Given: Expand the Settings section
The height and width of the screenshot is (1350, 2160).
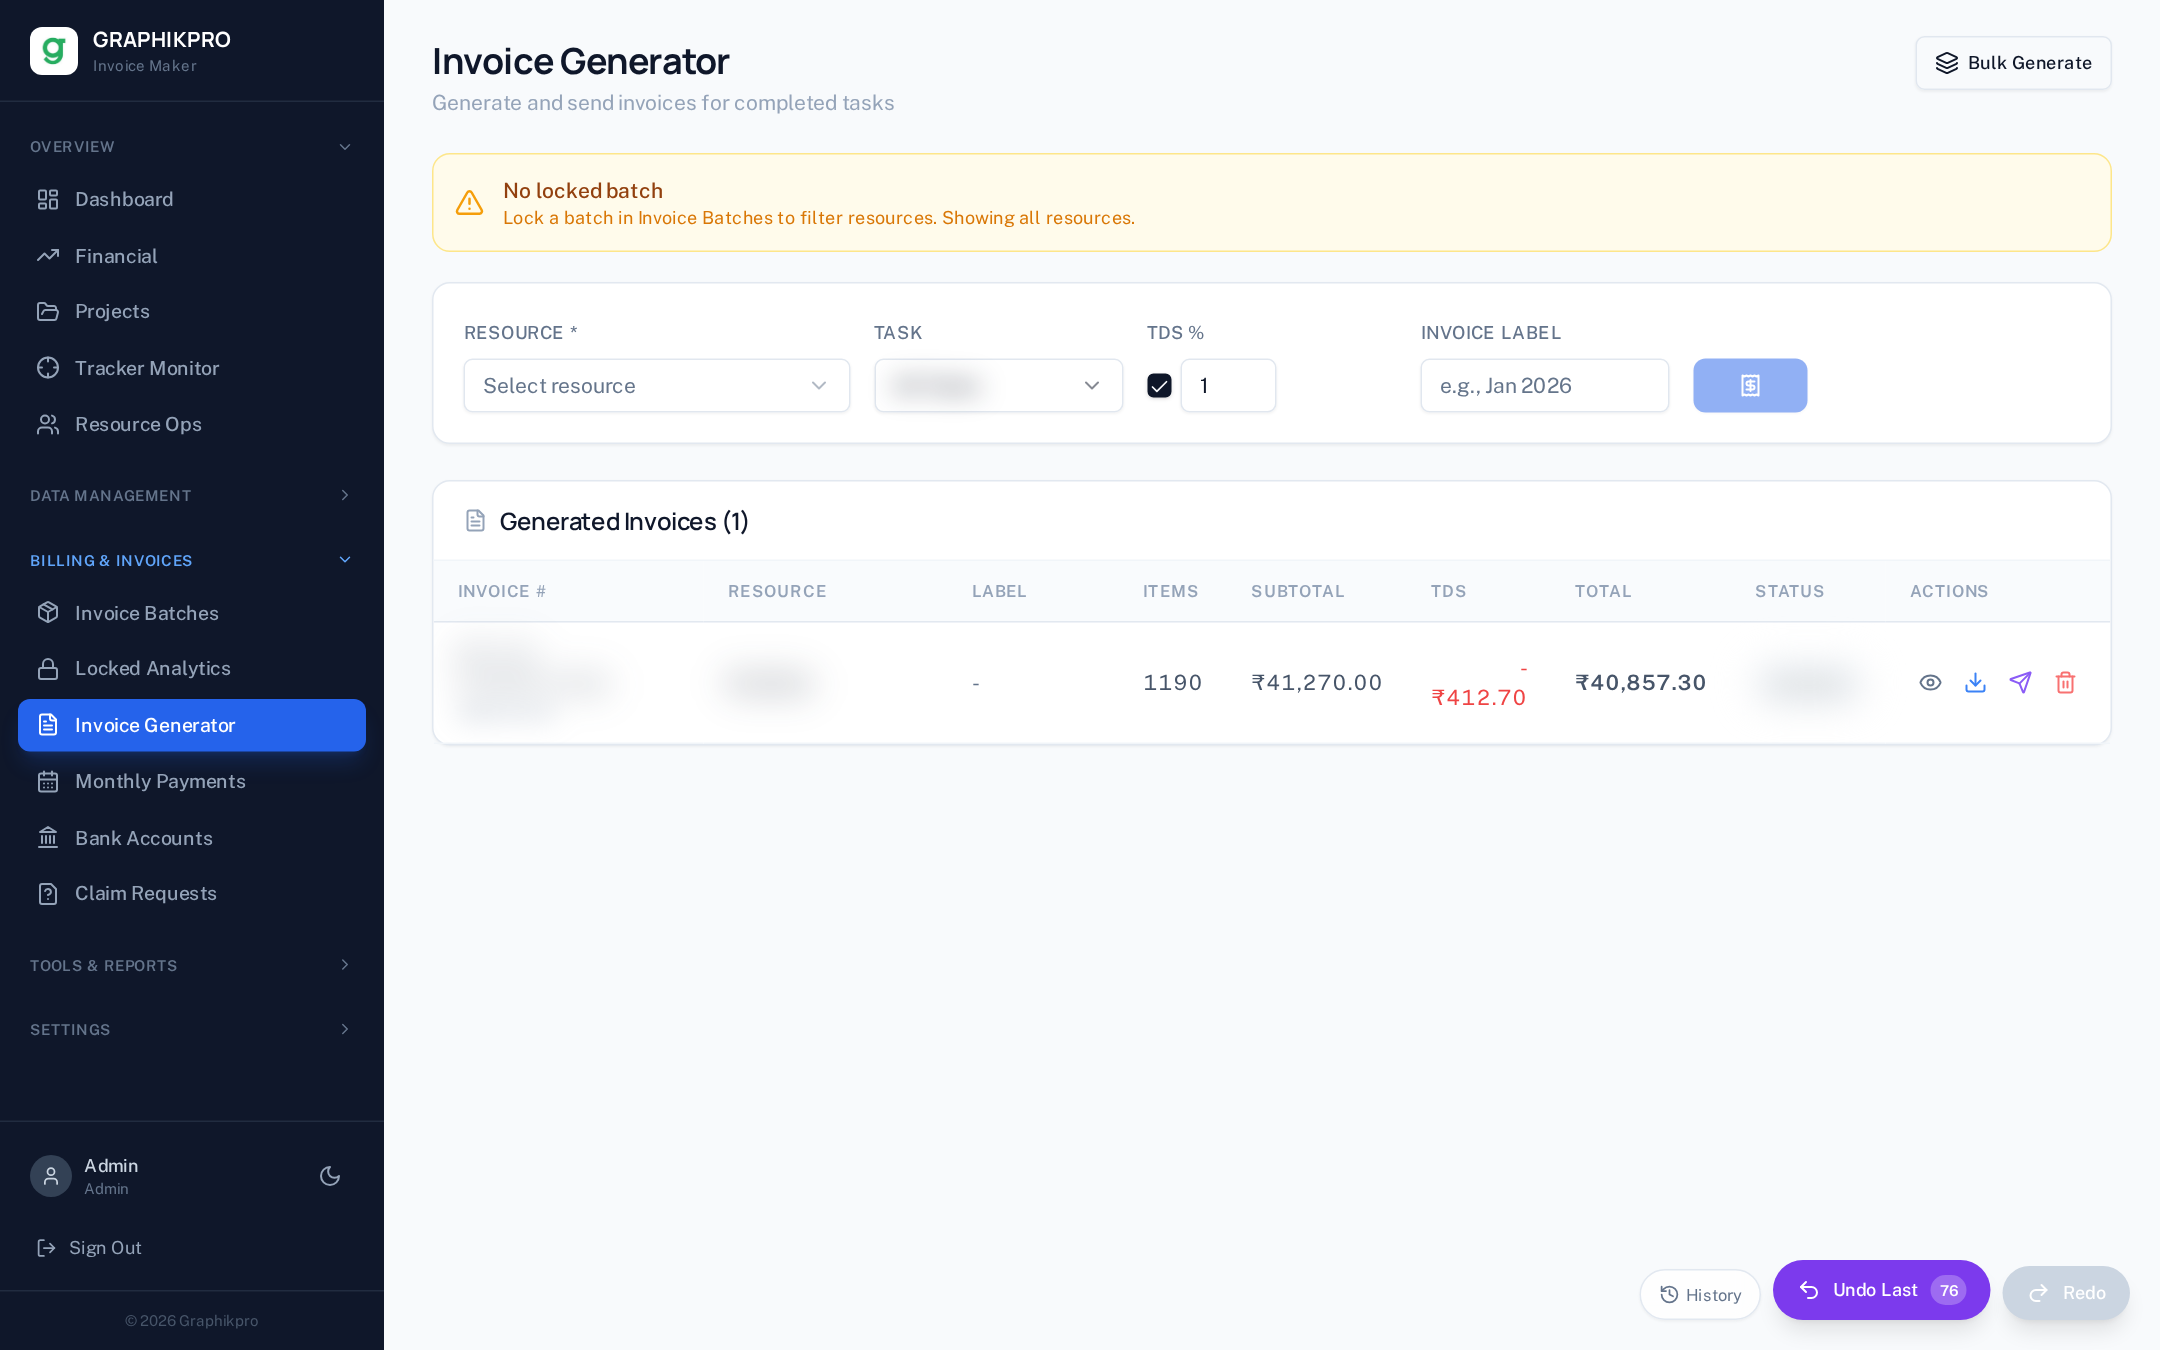Looking at the screenshot, I should pos(192,1030).
